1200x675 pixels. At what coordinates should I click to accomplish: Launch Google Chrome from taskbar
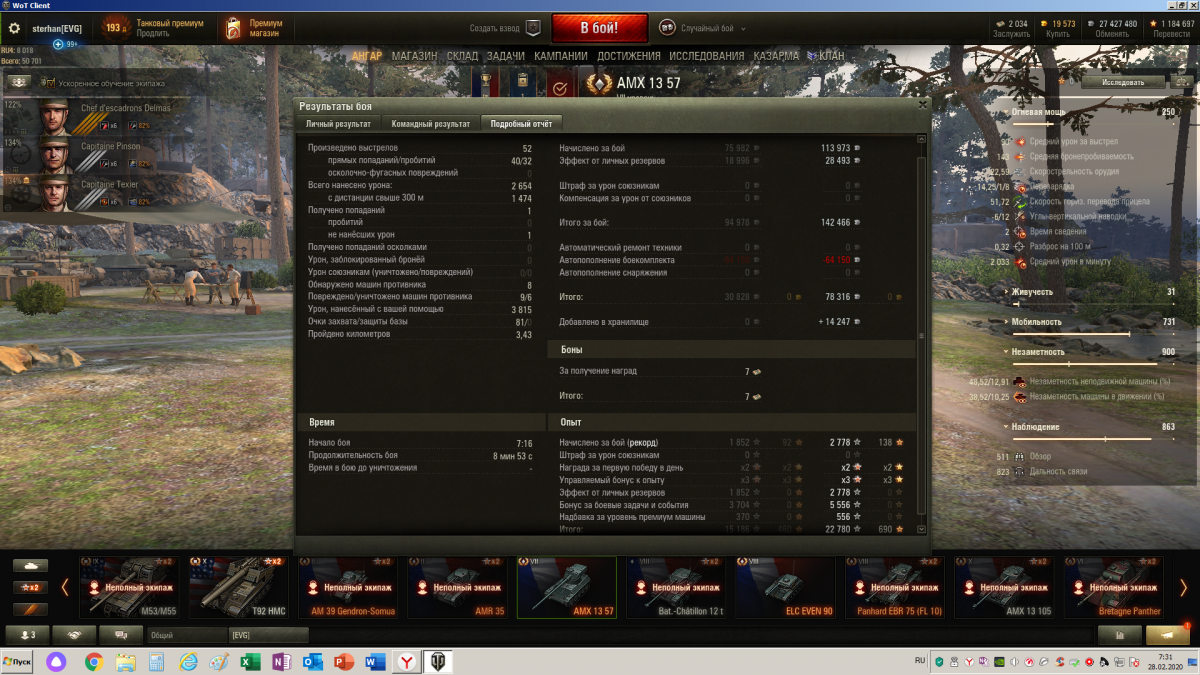point(93,662)
